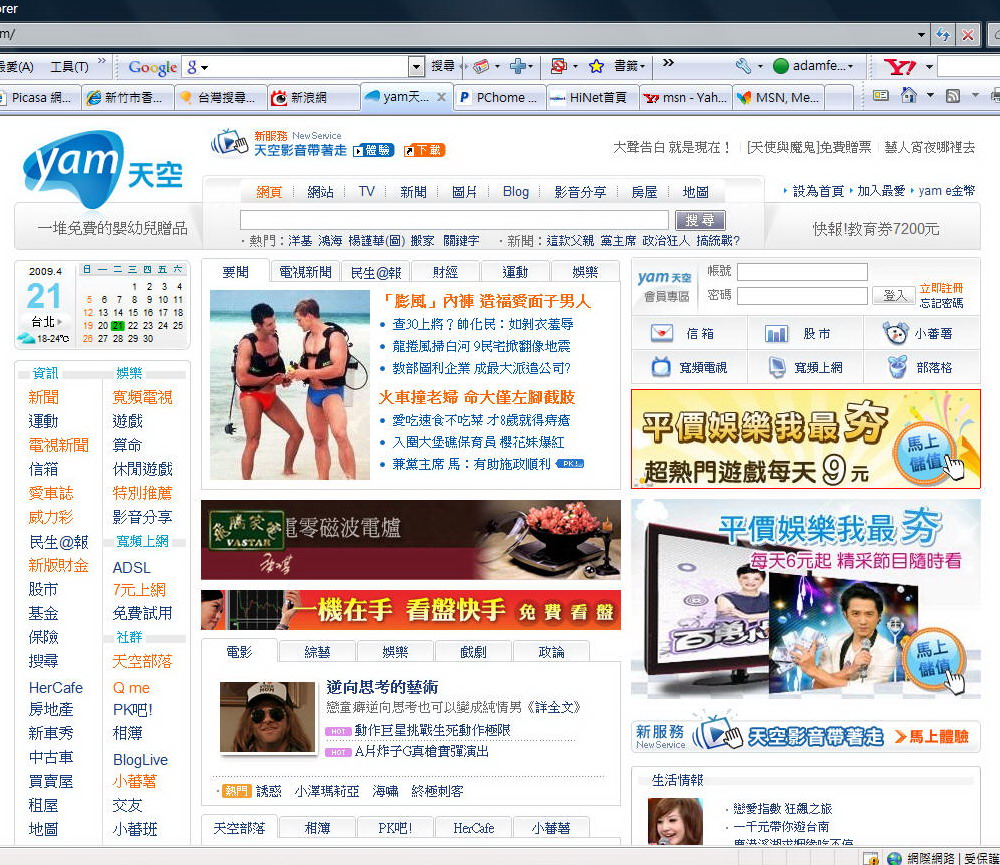1000x865 pixels.
Task: Click the highlighted date 21 in calendar
Action: point(117,325)
